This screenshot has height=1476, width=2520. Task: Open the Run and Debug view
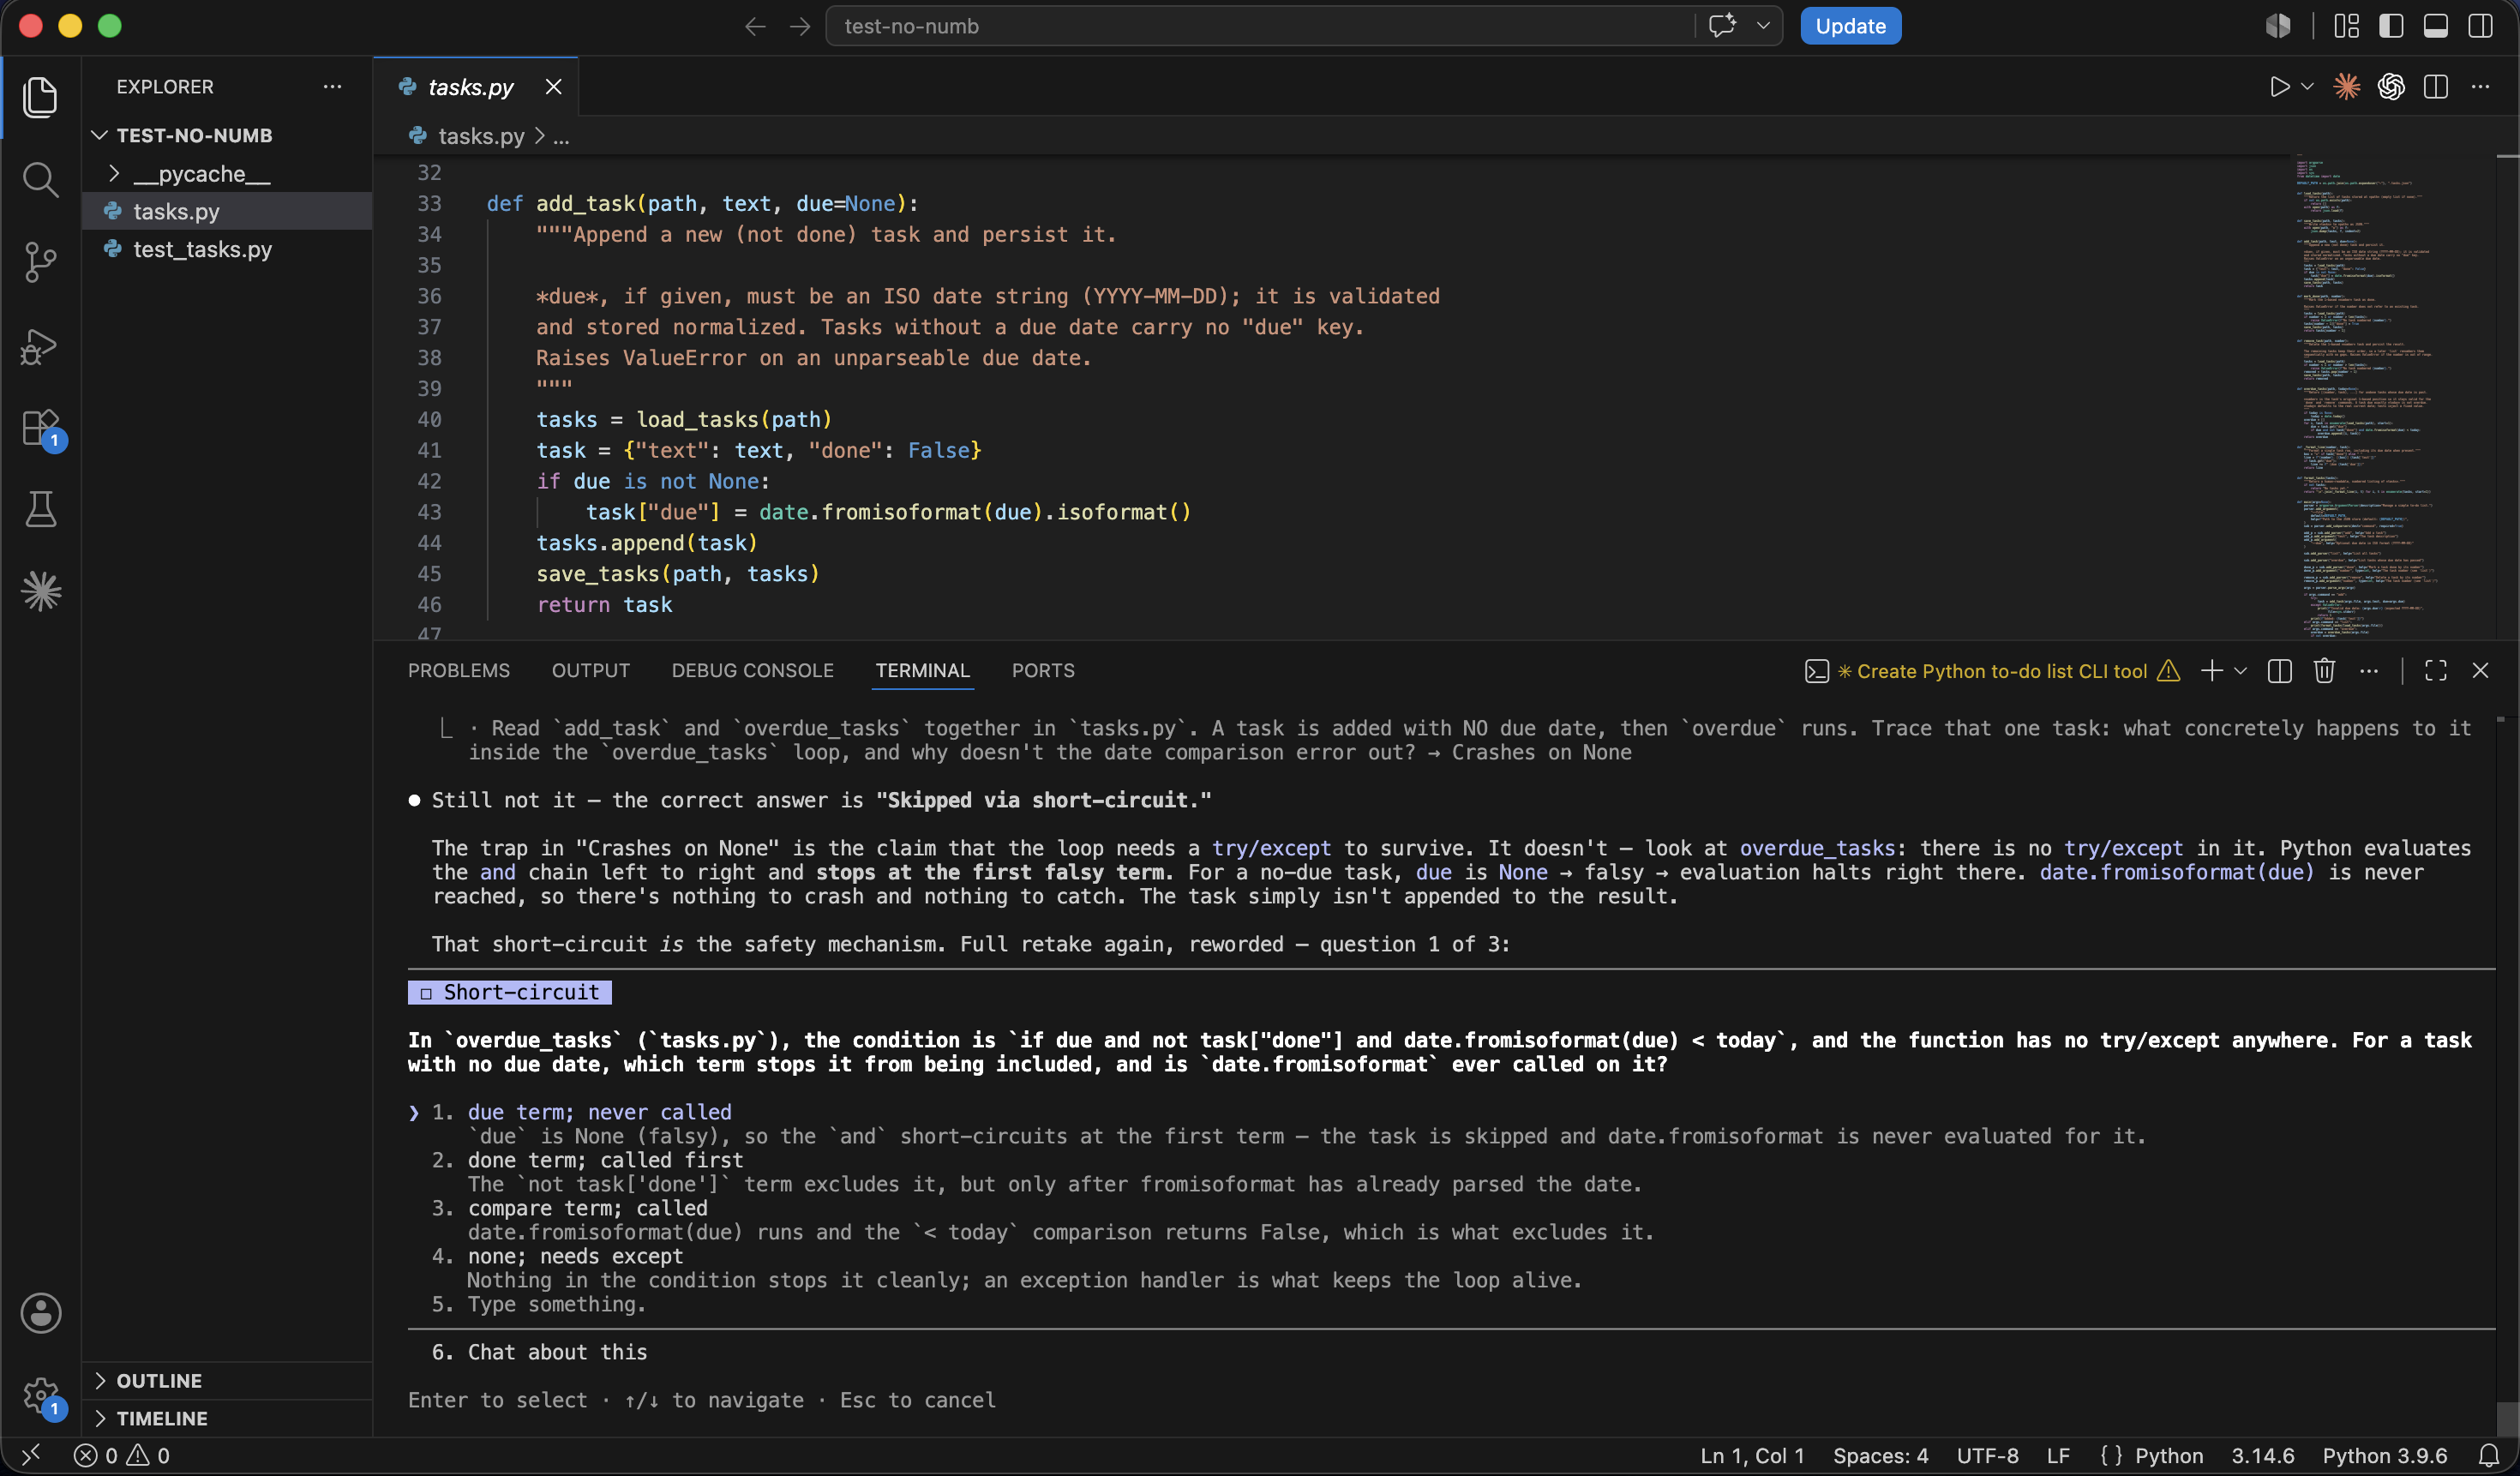coord(40,346)
